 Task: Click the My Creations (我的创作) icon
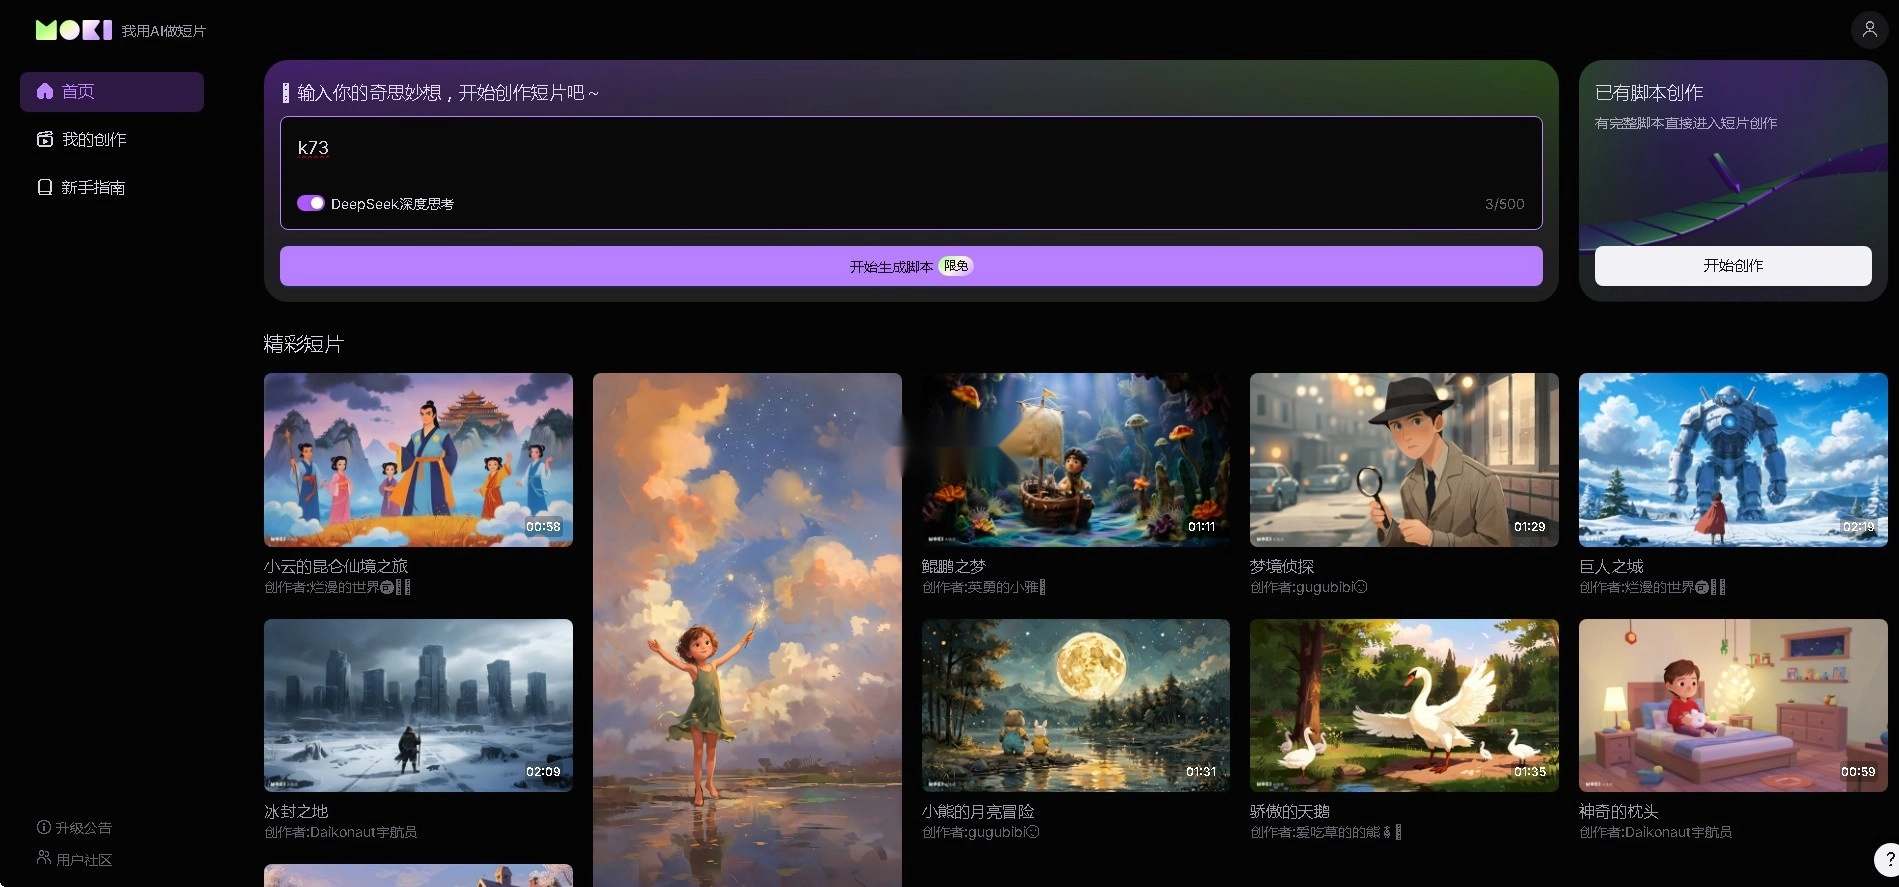[x=45, y=139]
